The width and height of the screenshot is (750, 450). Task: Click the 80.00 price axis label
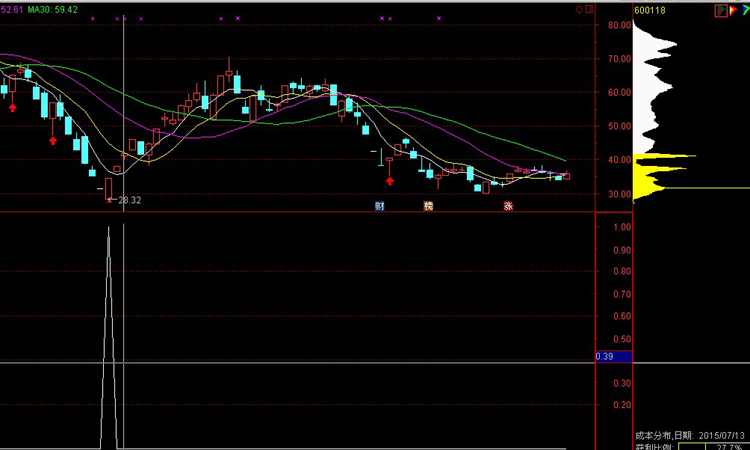[x=620, y=25]
